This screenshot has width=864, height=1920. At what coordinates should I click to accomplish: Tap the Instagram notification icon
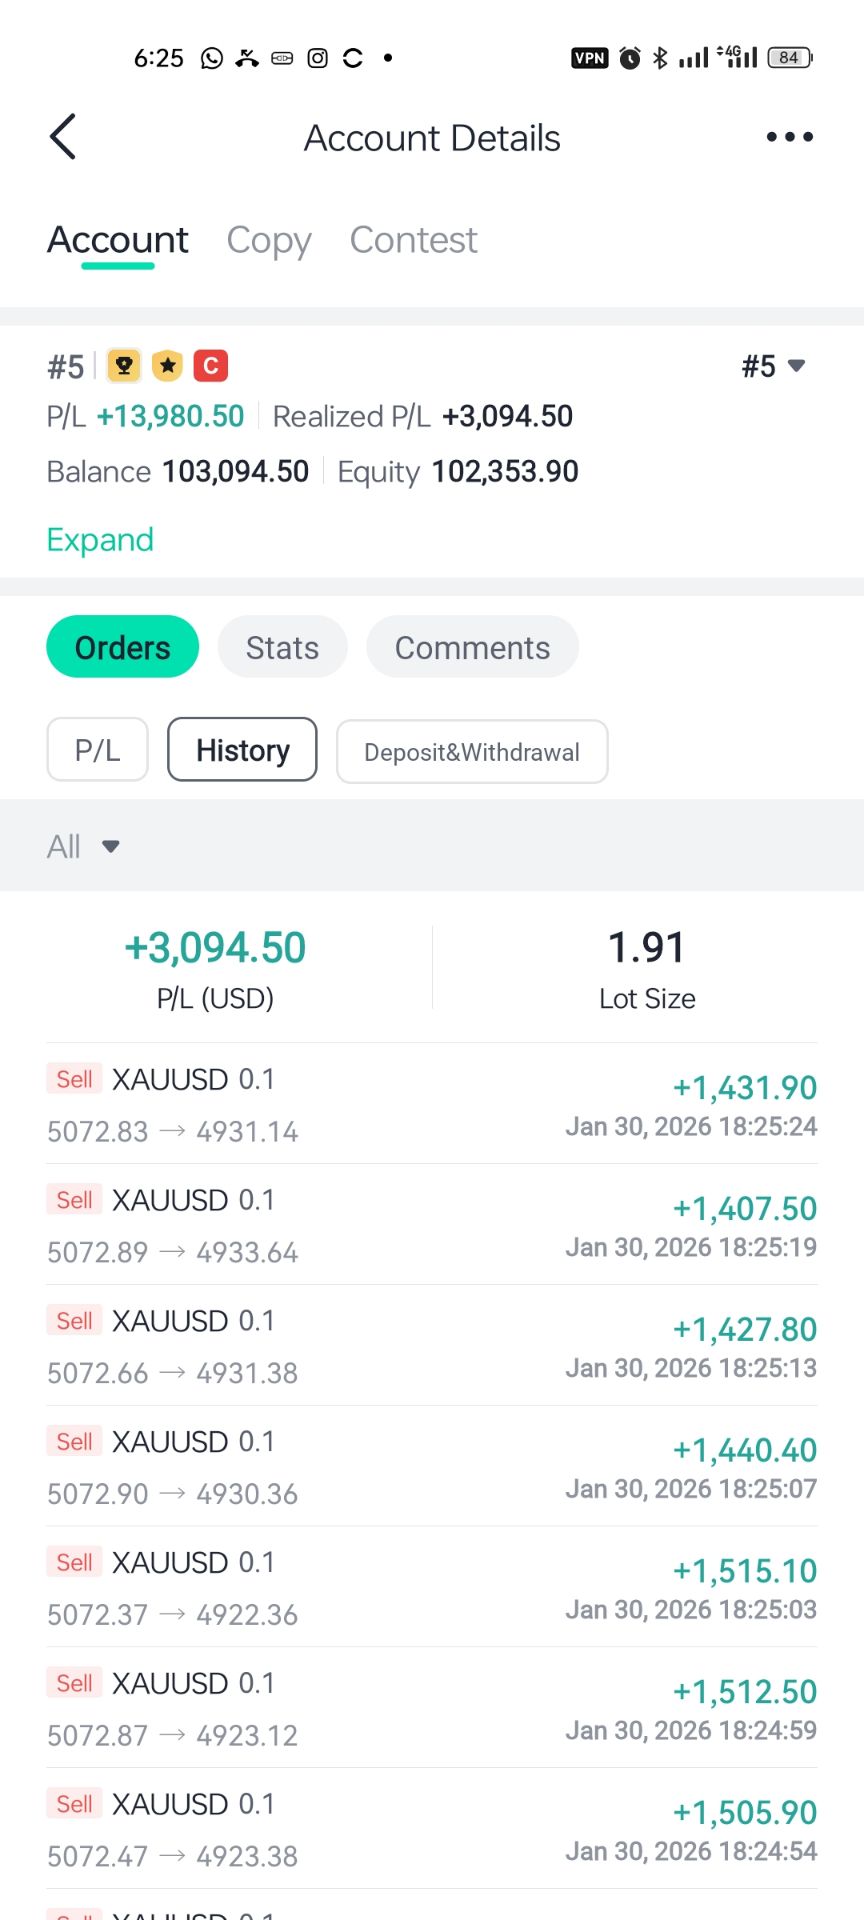pyautogui.click(x=317, y=58)
